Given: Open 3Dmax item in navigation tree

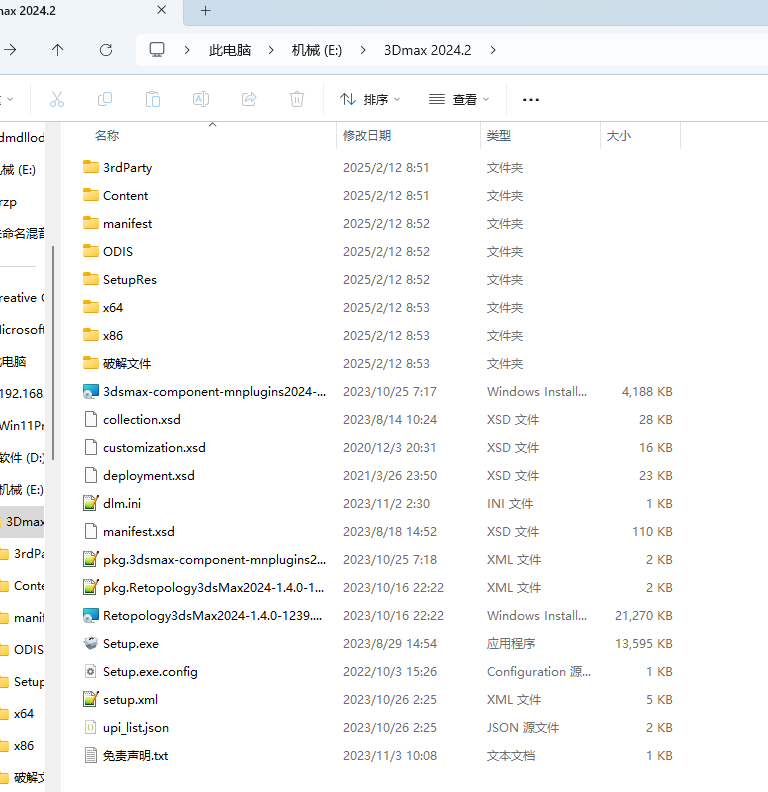Looking at the screenshot, I should point(22,521).
